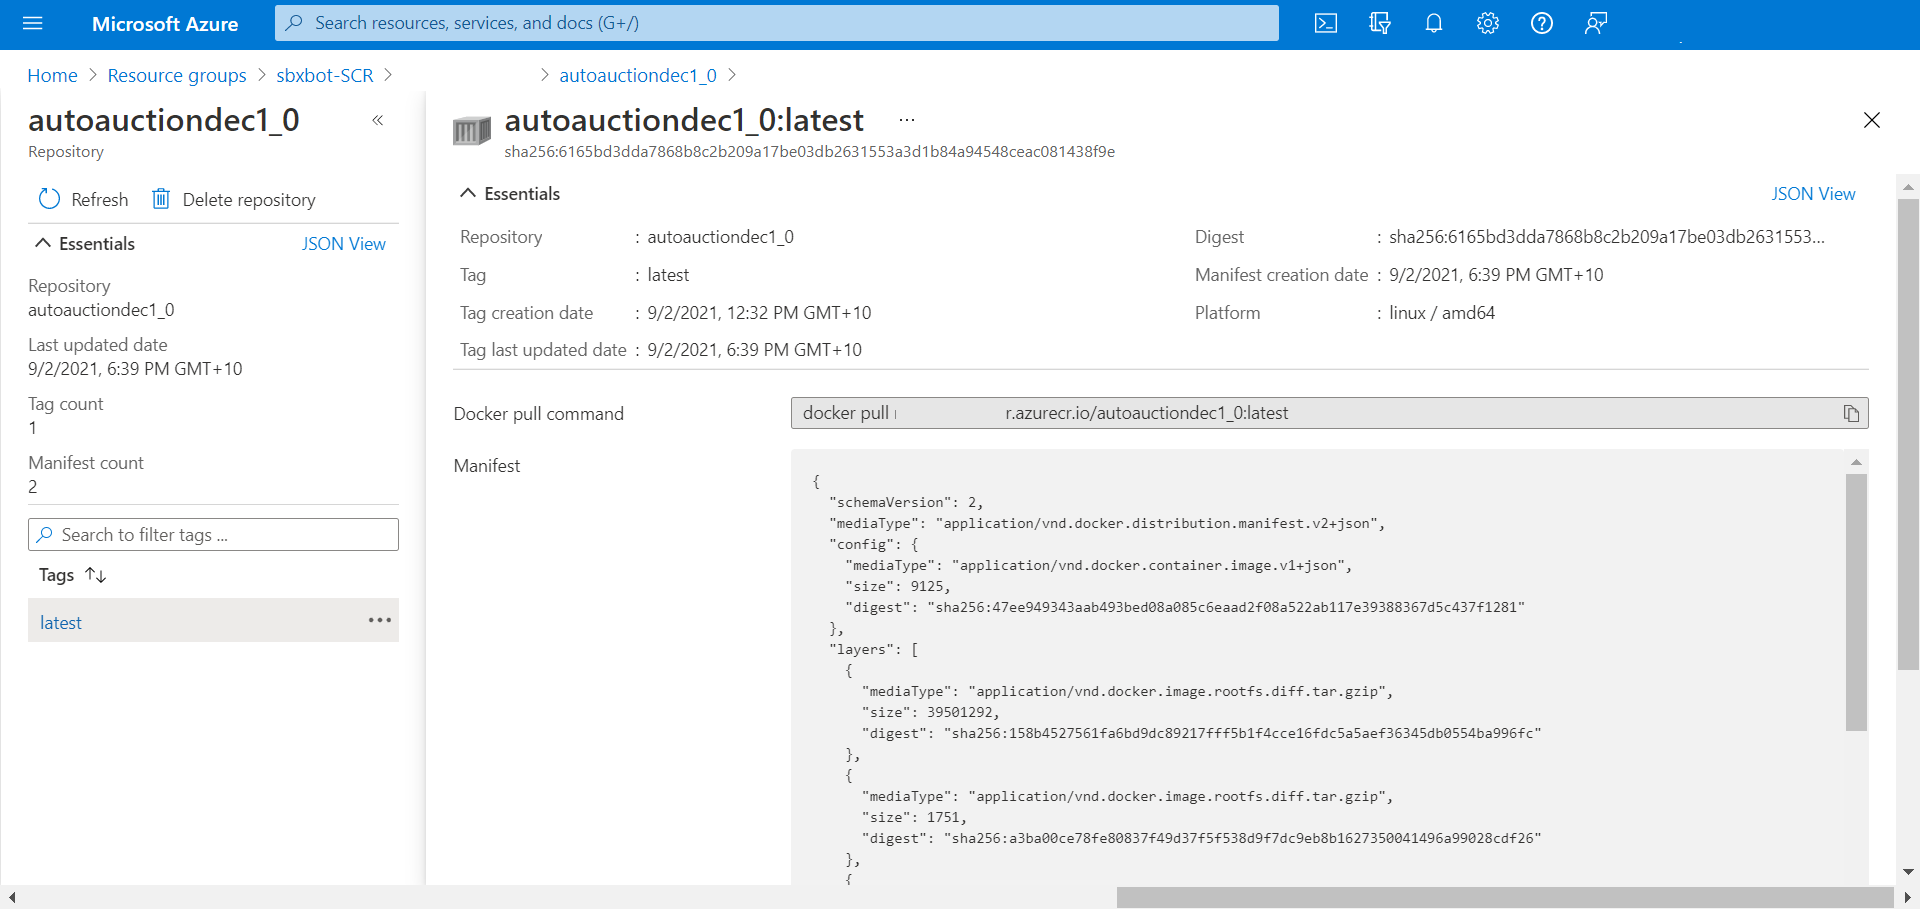Open the latest tag context menu

(379, 621)
